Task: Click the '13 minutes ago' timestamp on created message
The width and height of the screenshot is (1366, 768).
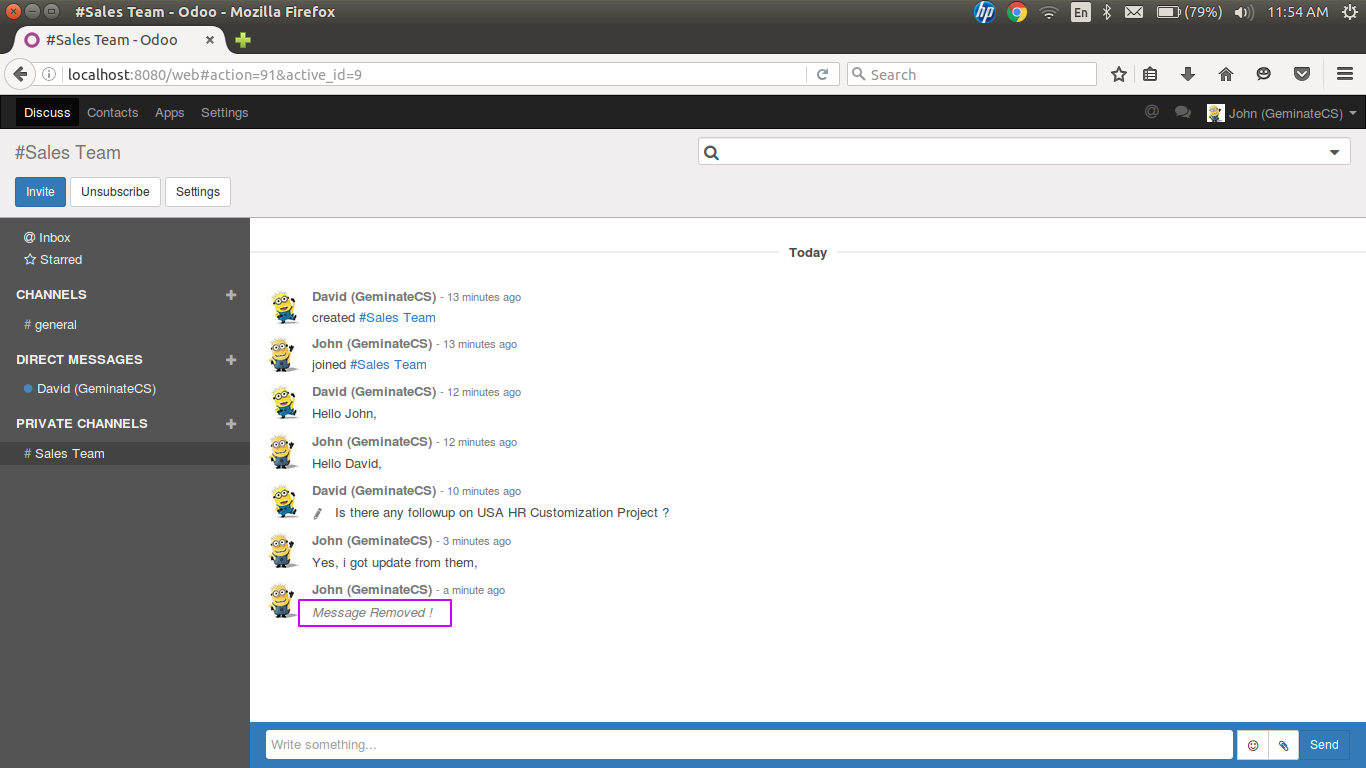Action: tap(484, 297)
